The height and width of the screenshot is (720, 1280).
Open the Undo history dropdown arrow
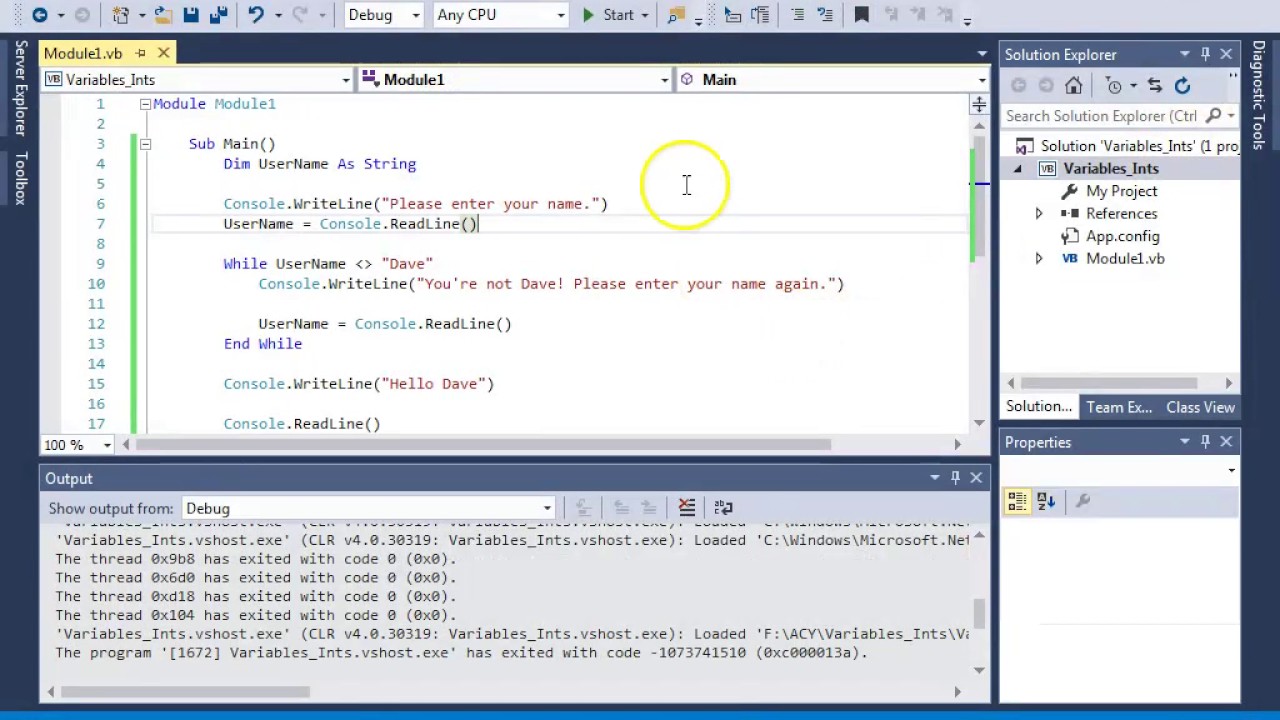tap(277, 15)
